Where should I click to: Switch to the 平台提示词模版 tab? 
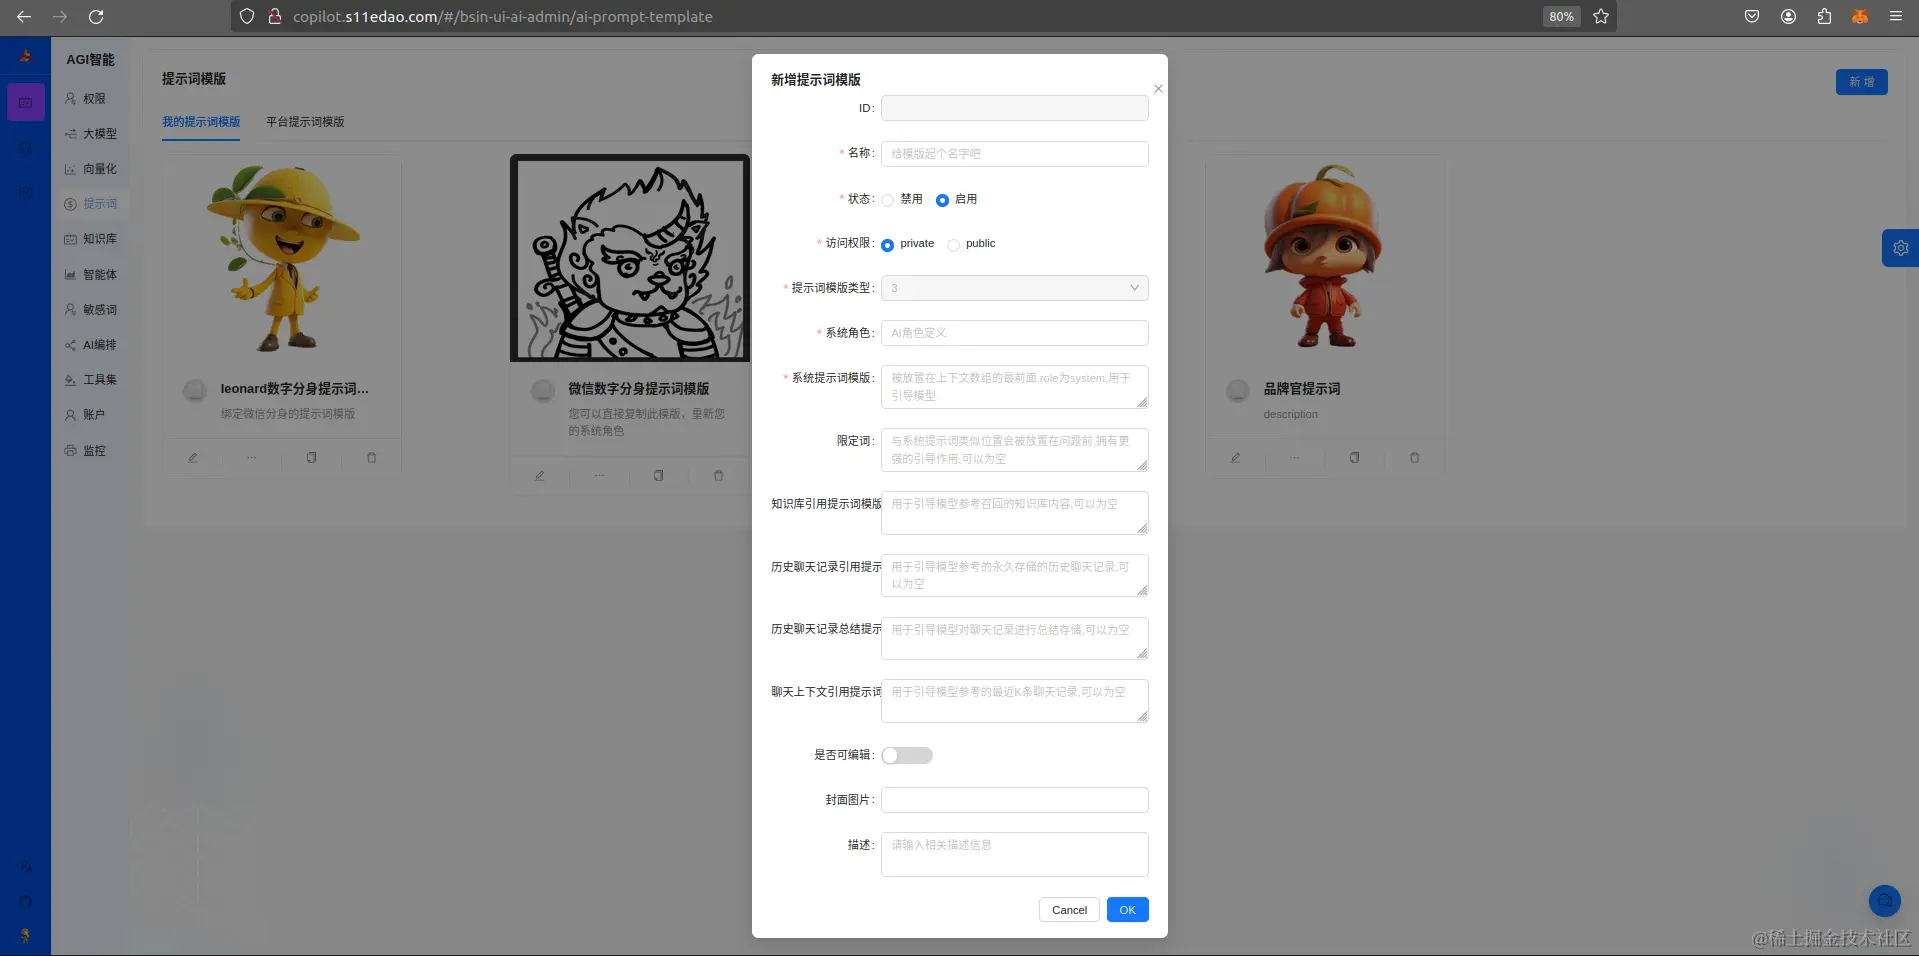click(x=305, y=121)
